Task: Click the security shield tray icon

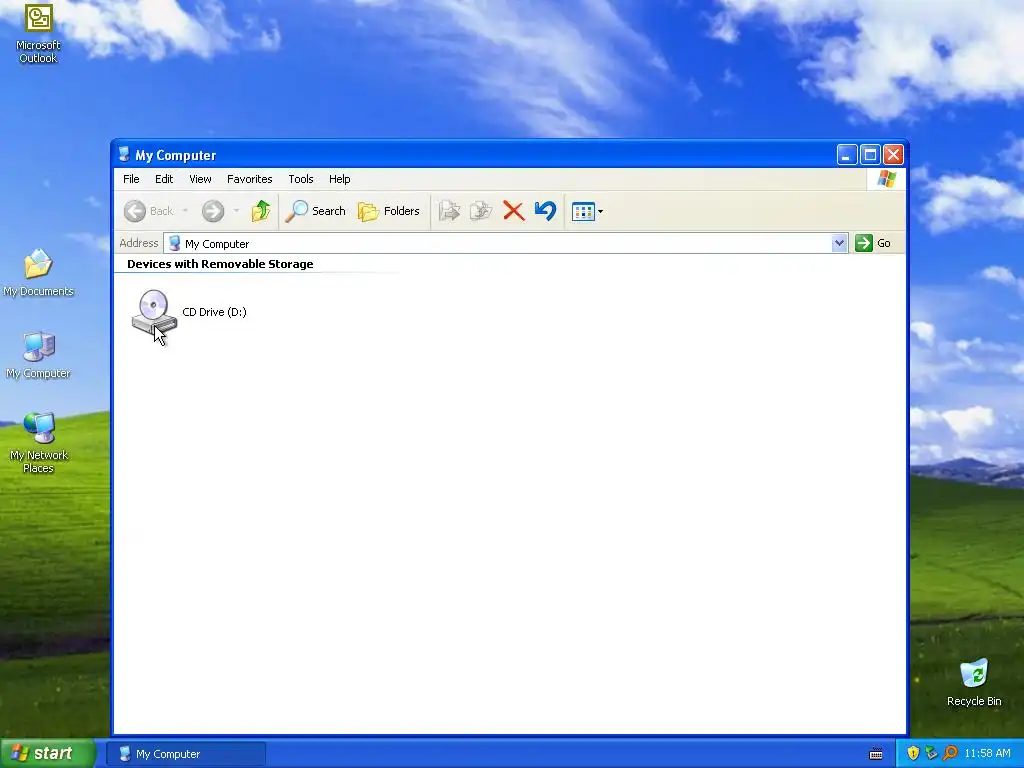Action: (912, 753)
